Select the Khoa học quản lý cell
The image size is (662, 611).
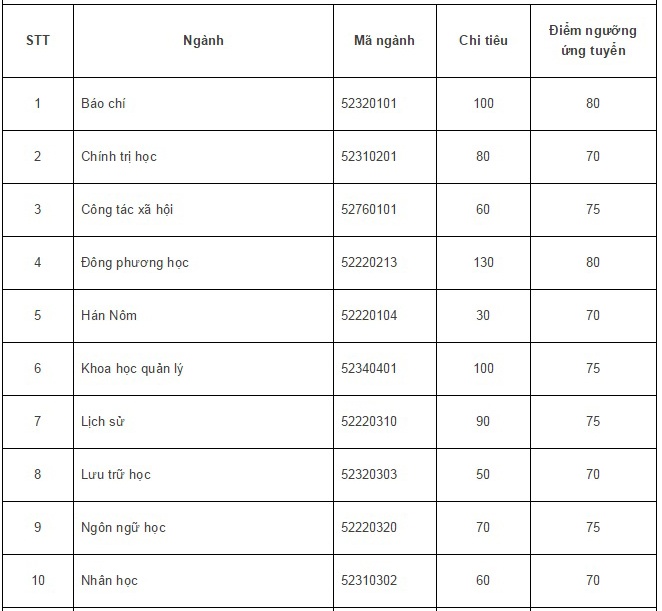(x=132, y=369)
